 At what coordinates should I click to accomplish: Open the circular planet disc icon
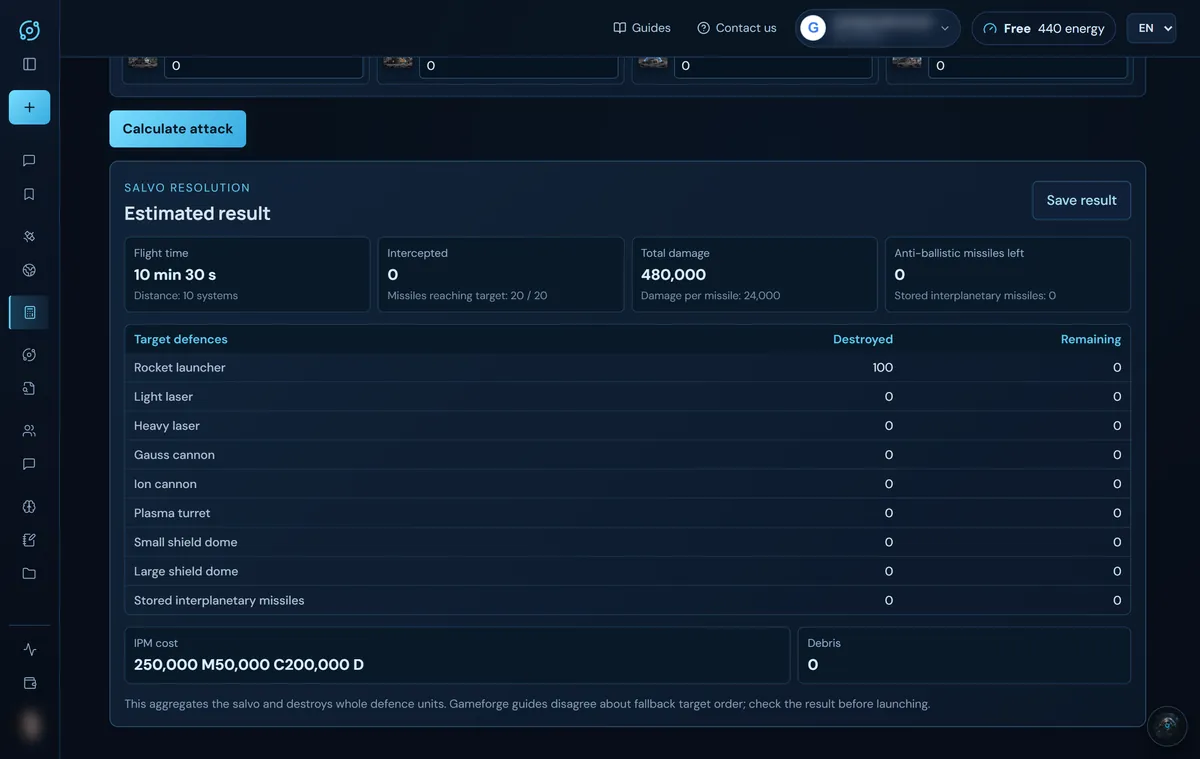[29, 354]
